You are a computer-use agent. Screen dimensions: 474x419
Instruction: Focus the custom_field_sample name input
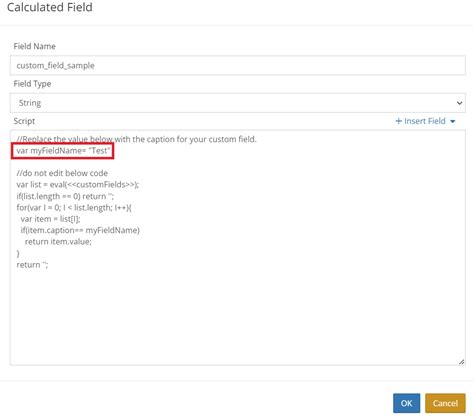tap(238, 65)
